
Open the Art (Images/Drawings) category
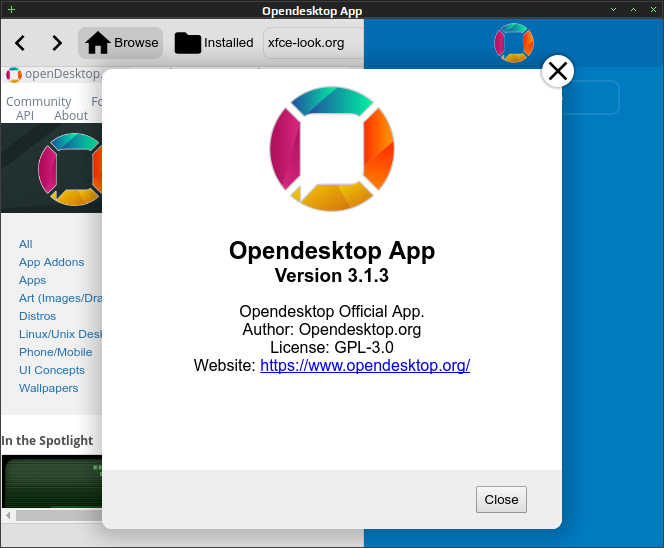click(x=60, y=298)
